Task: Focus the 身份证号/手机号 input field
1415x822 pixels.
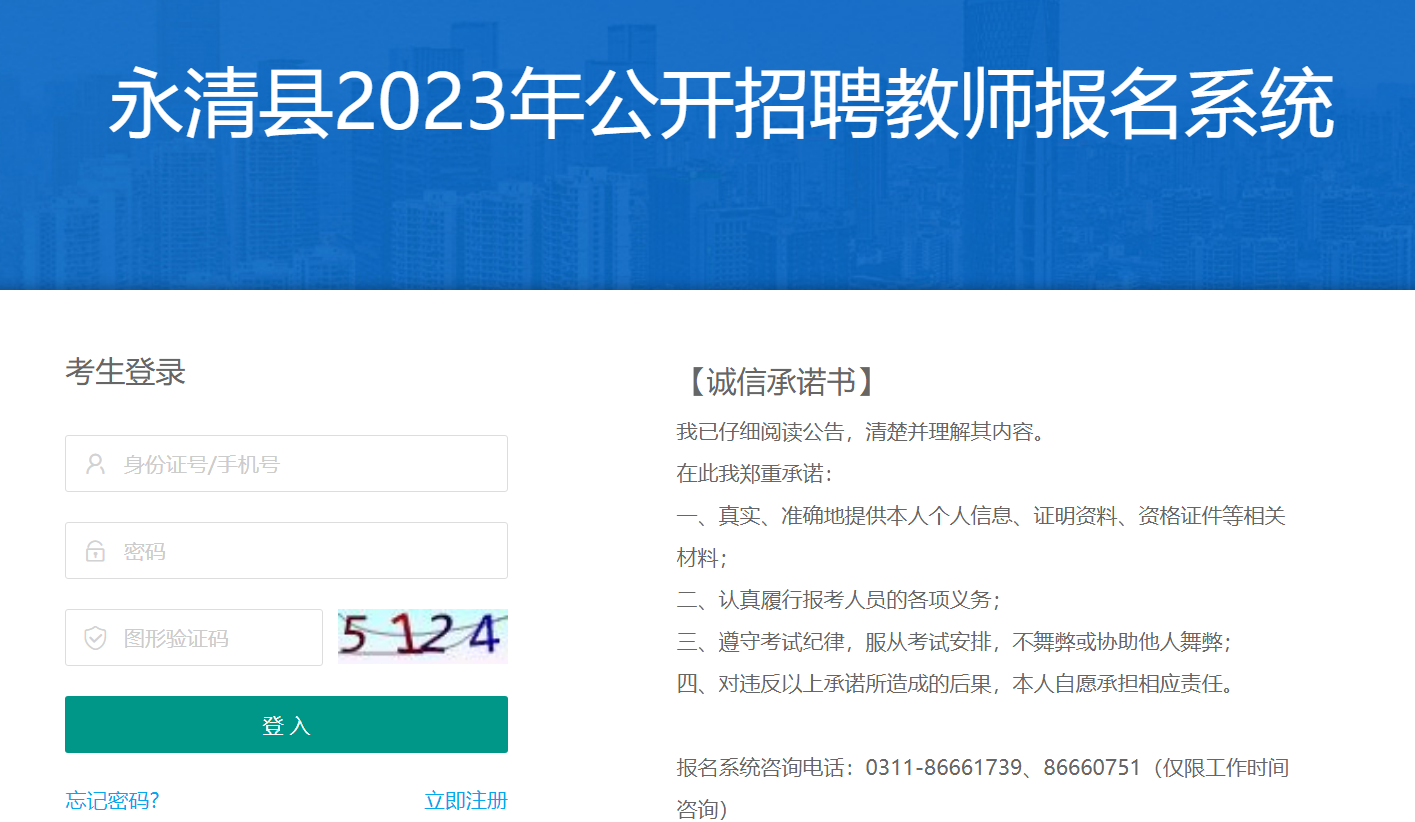Action: tap(286, 464)
